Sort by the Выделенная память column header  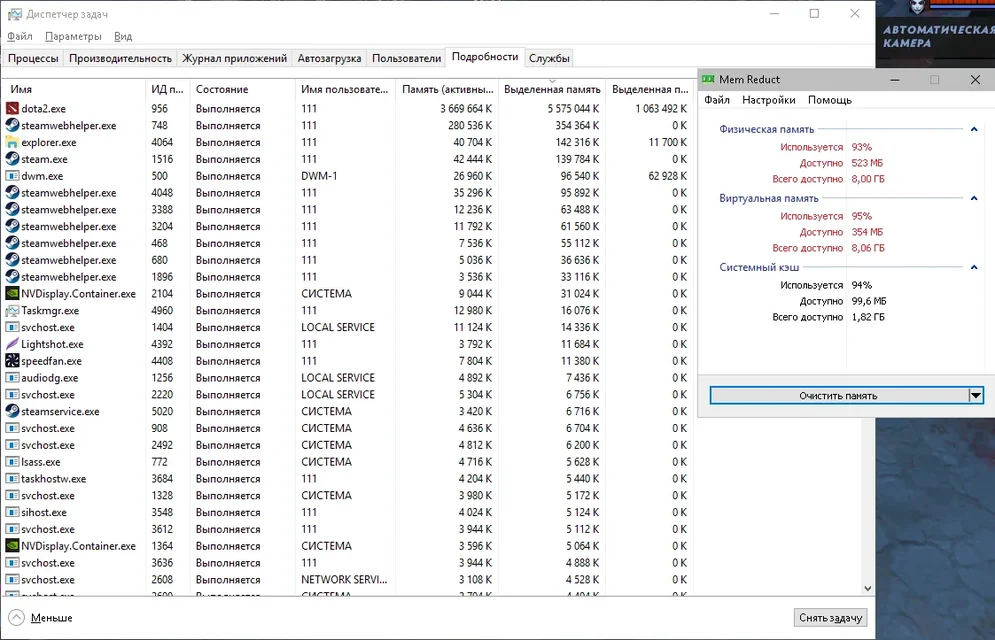click(x=552, y=89)
